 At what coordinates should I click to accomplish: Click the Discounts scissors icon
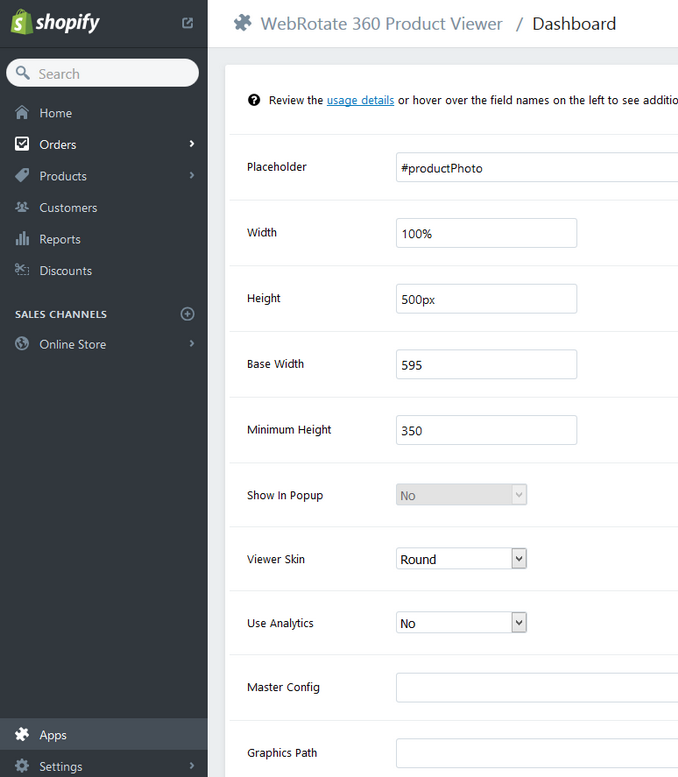click(x=22, y=270)
